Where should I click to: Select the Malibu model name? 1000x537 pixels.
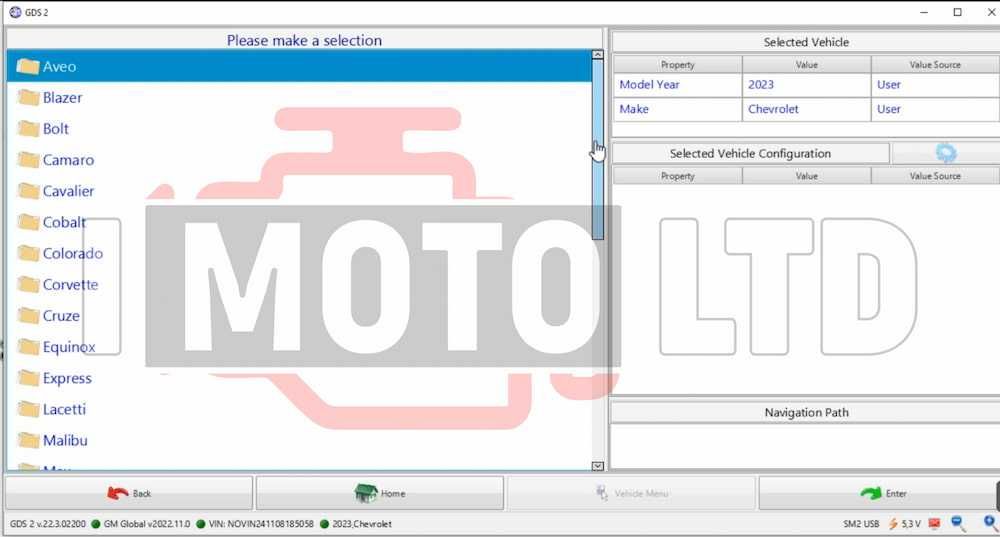[x=65, y=441]
